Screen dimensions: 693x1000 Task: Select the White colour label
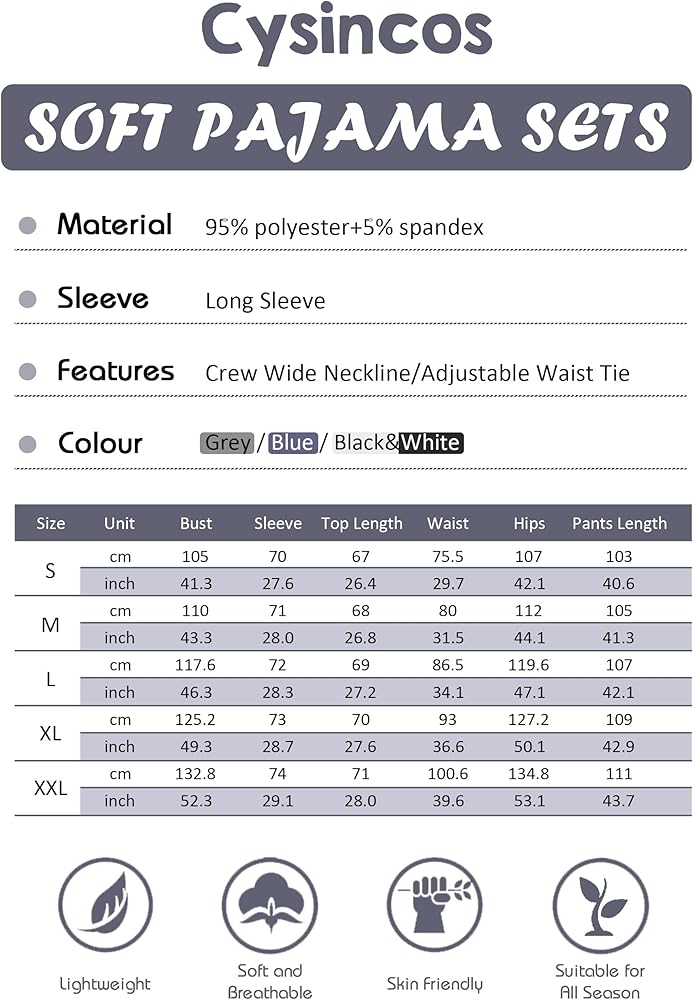tap(431, 443)
